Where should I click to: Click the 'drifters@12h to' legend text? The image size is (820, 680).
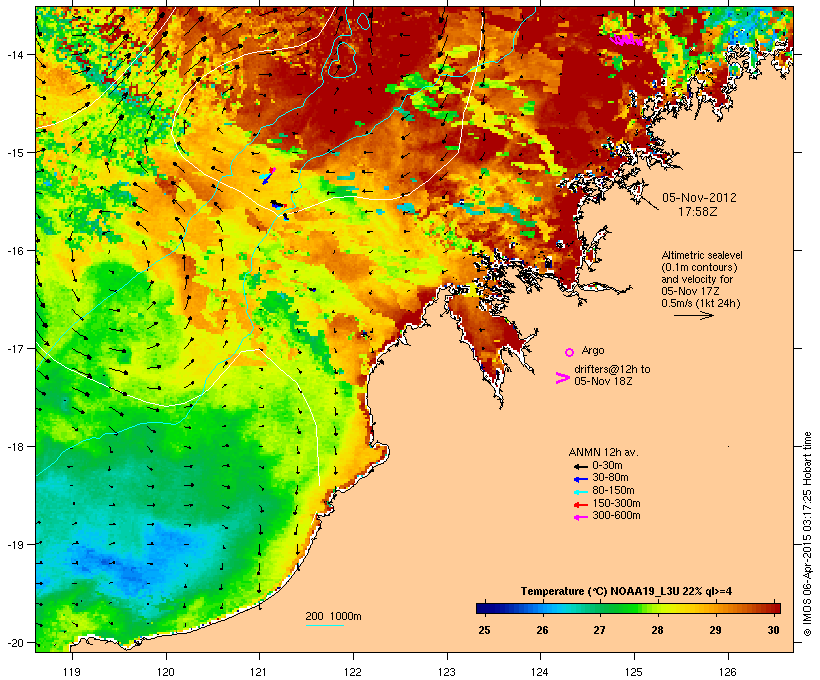coord(612,369)
